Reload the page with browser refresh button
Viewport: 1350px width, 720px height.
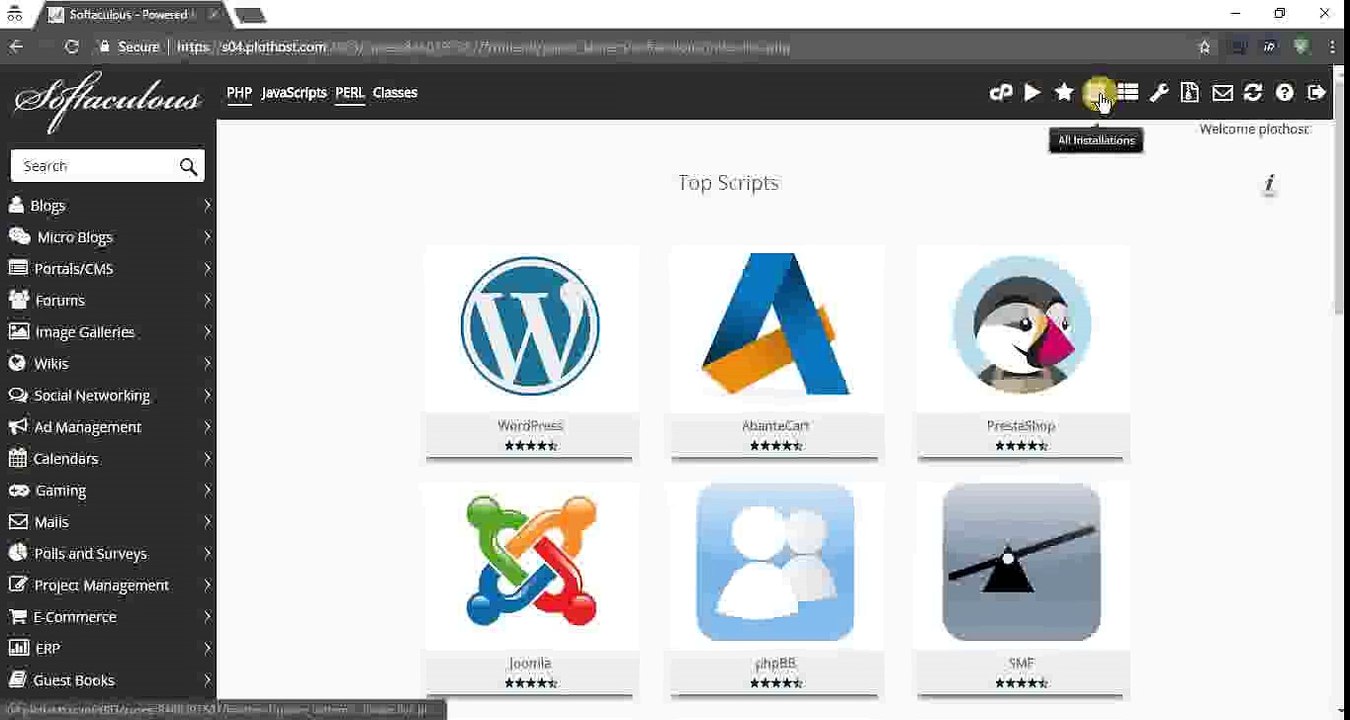[71, 47]
